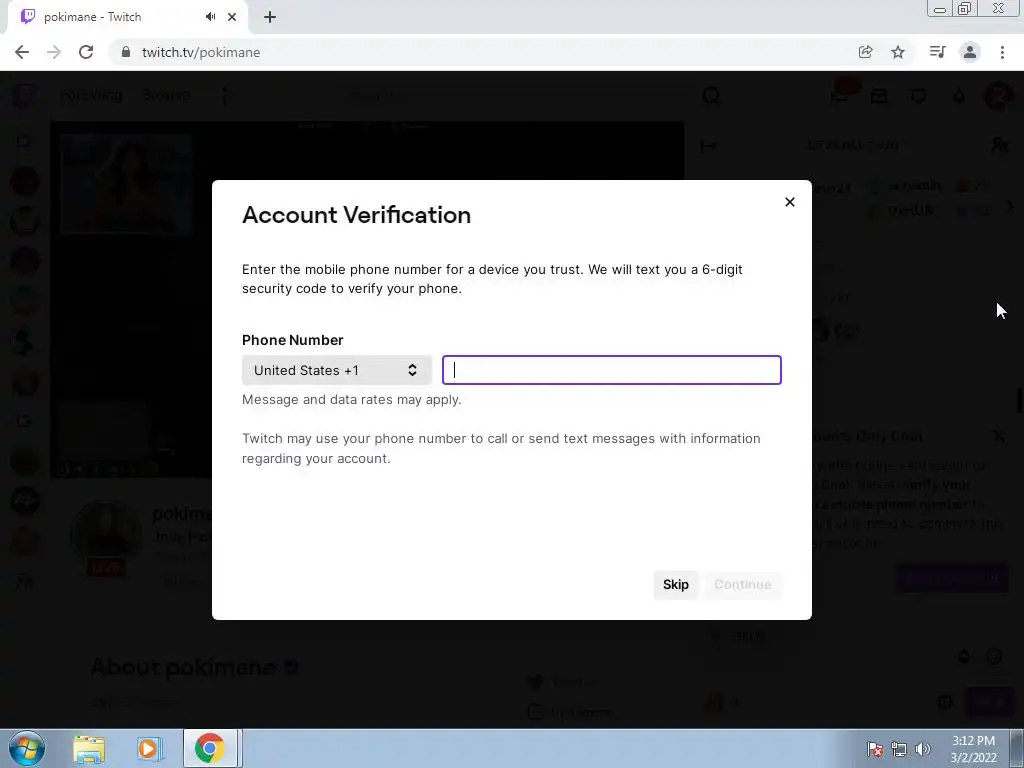Screen dimensions: 1024x768
Task: Share this page icon
Action: click(865, 52)
